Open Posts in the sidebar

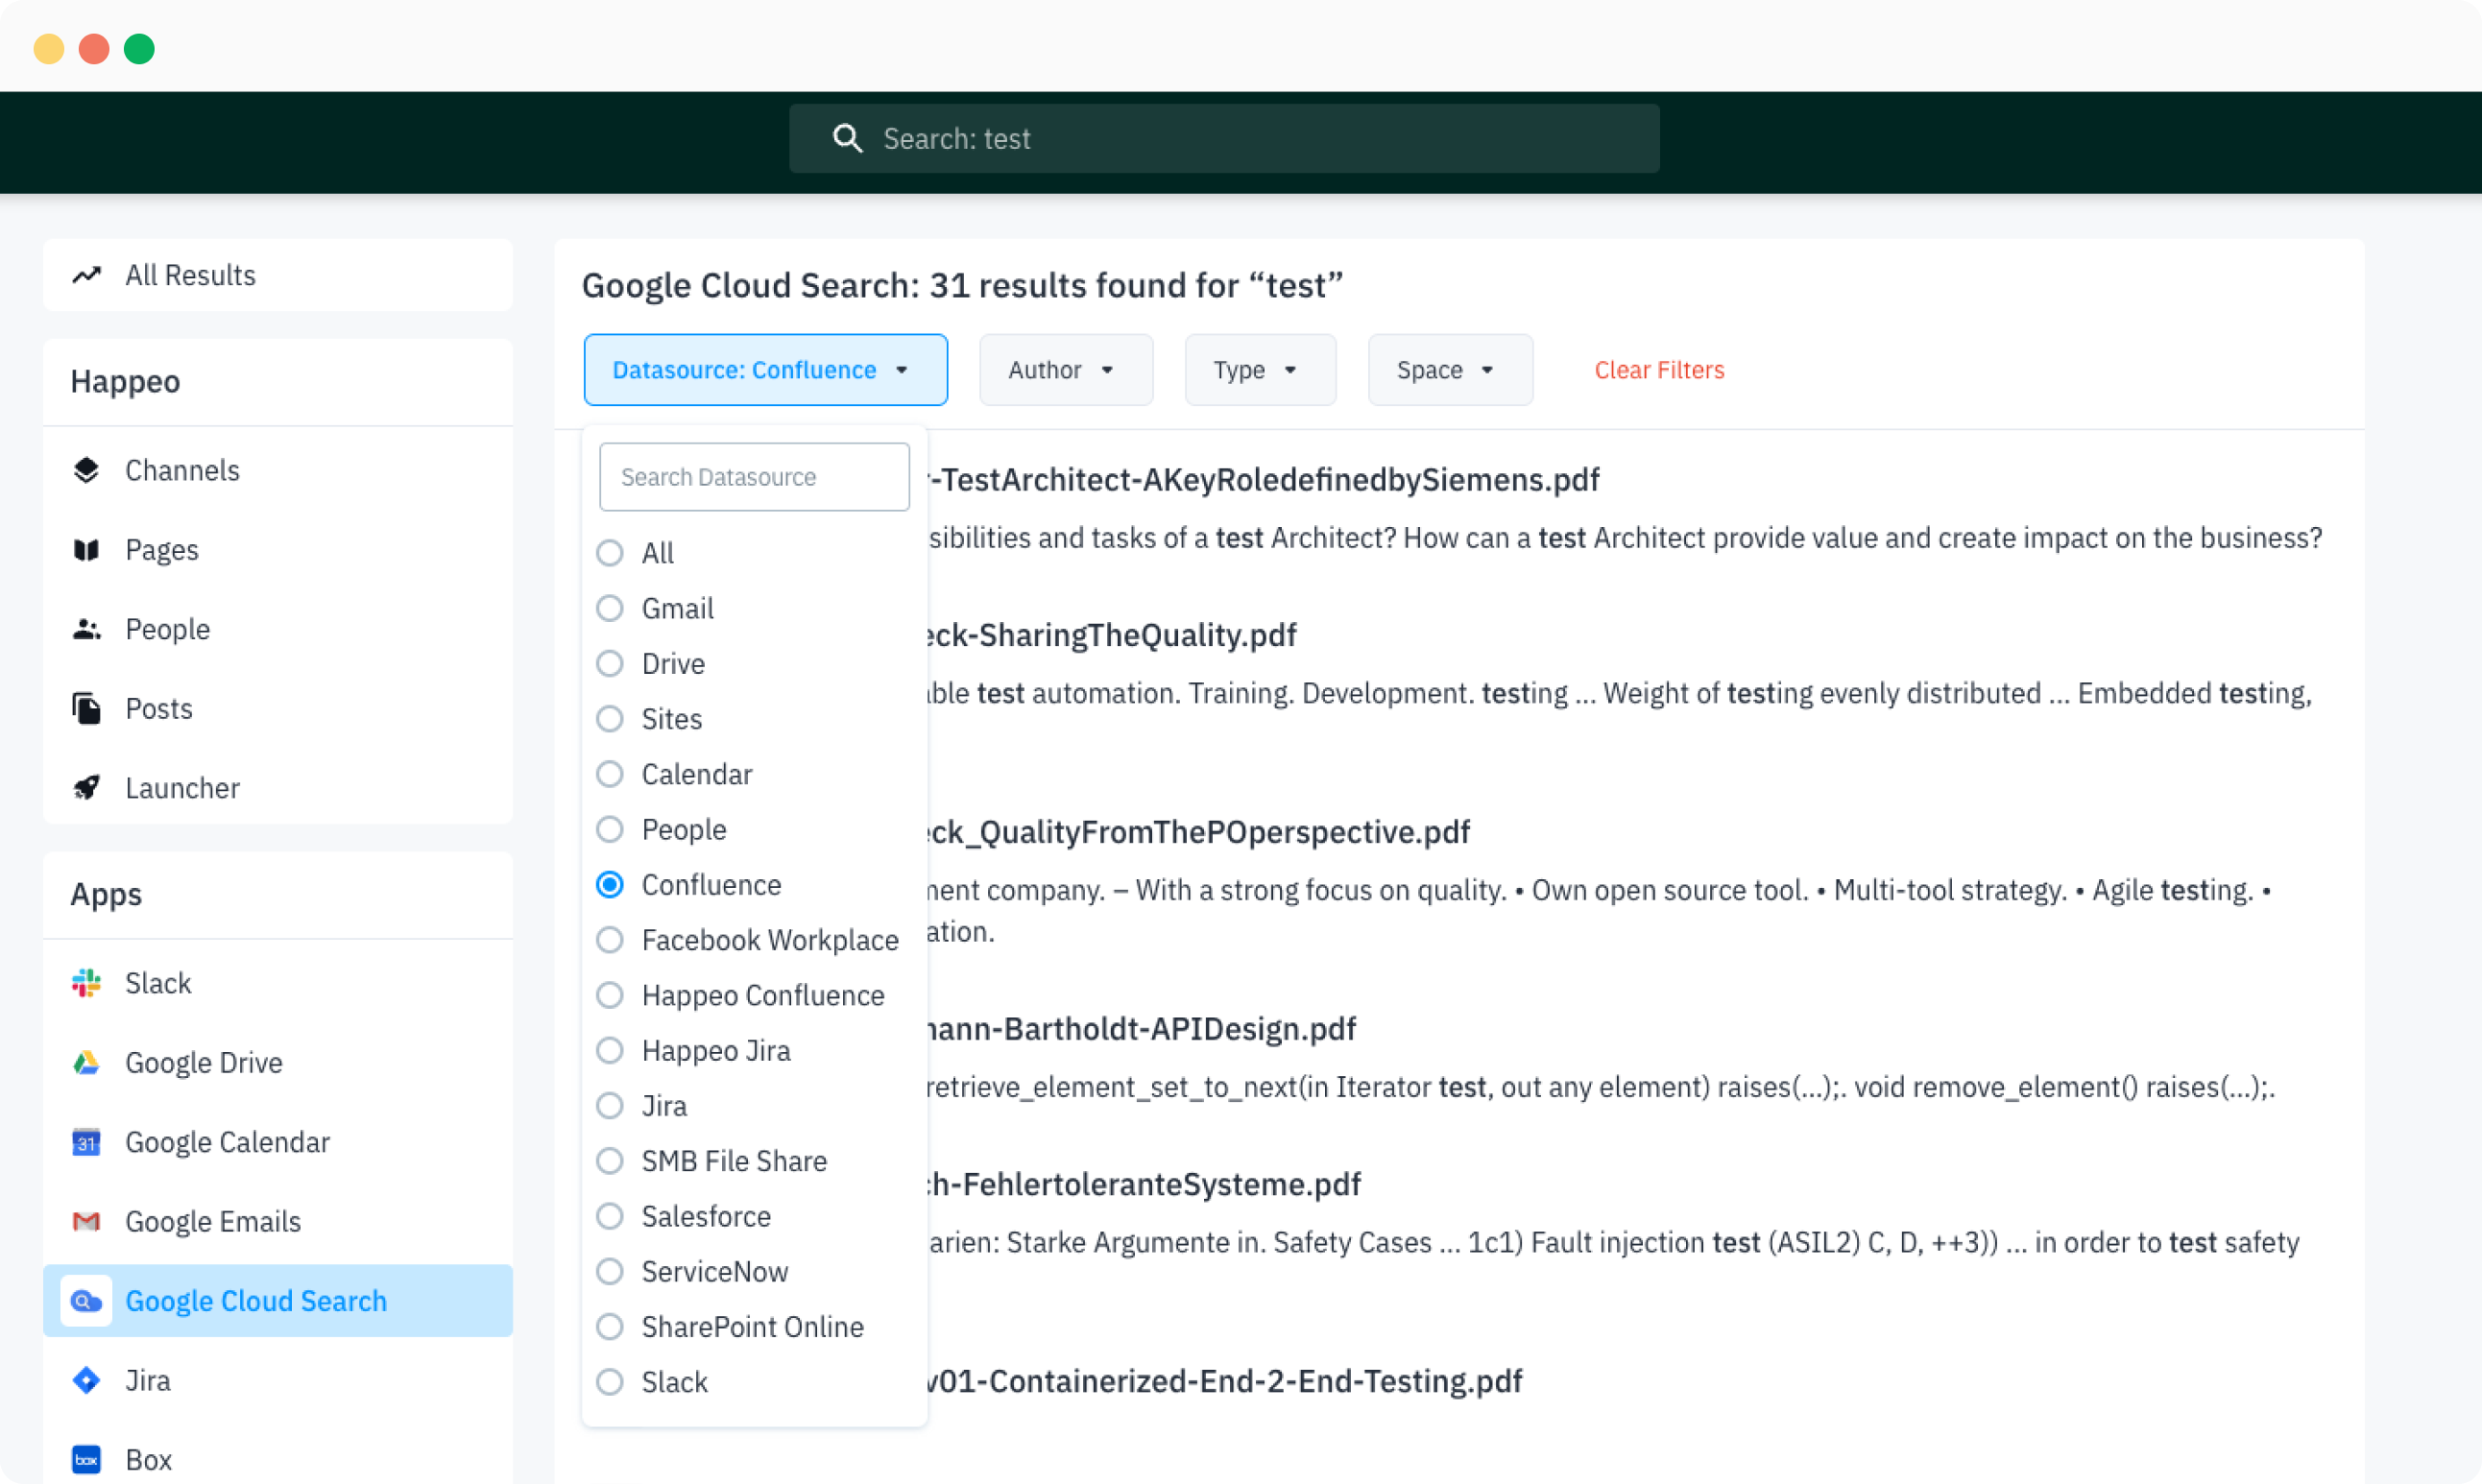[278, 708]
